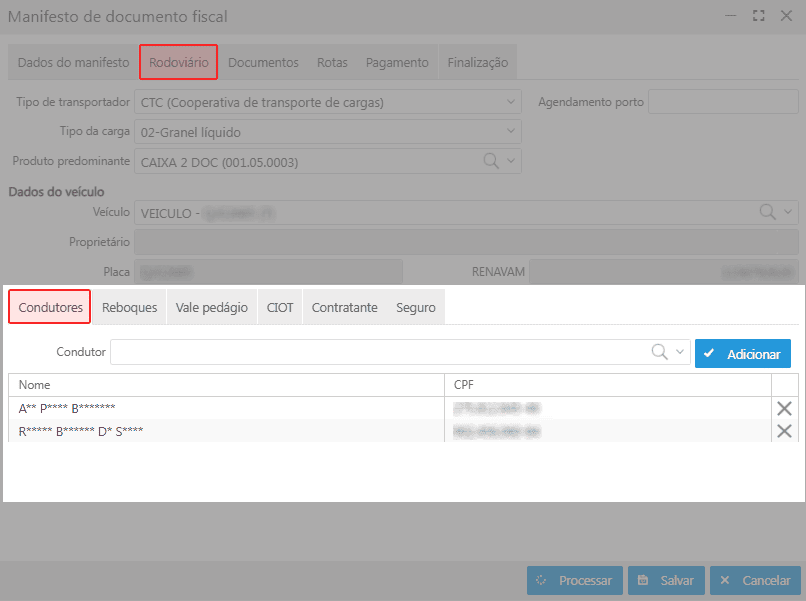Screen dimensions: 806x601
Task: Click the Salvar button
Action: [666, 580]
